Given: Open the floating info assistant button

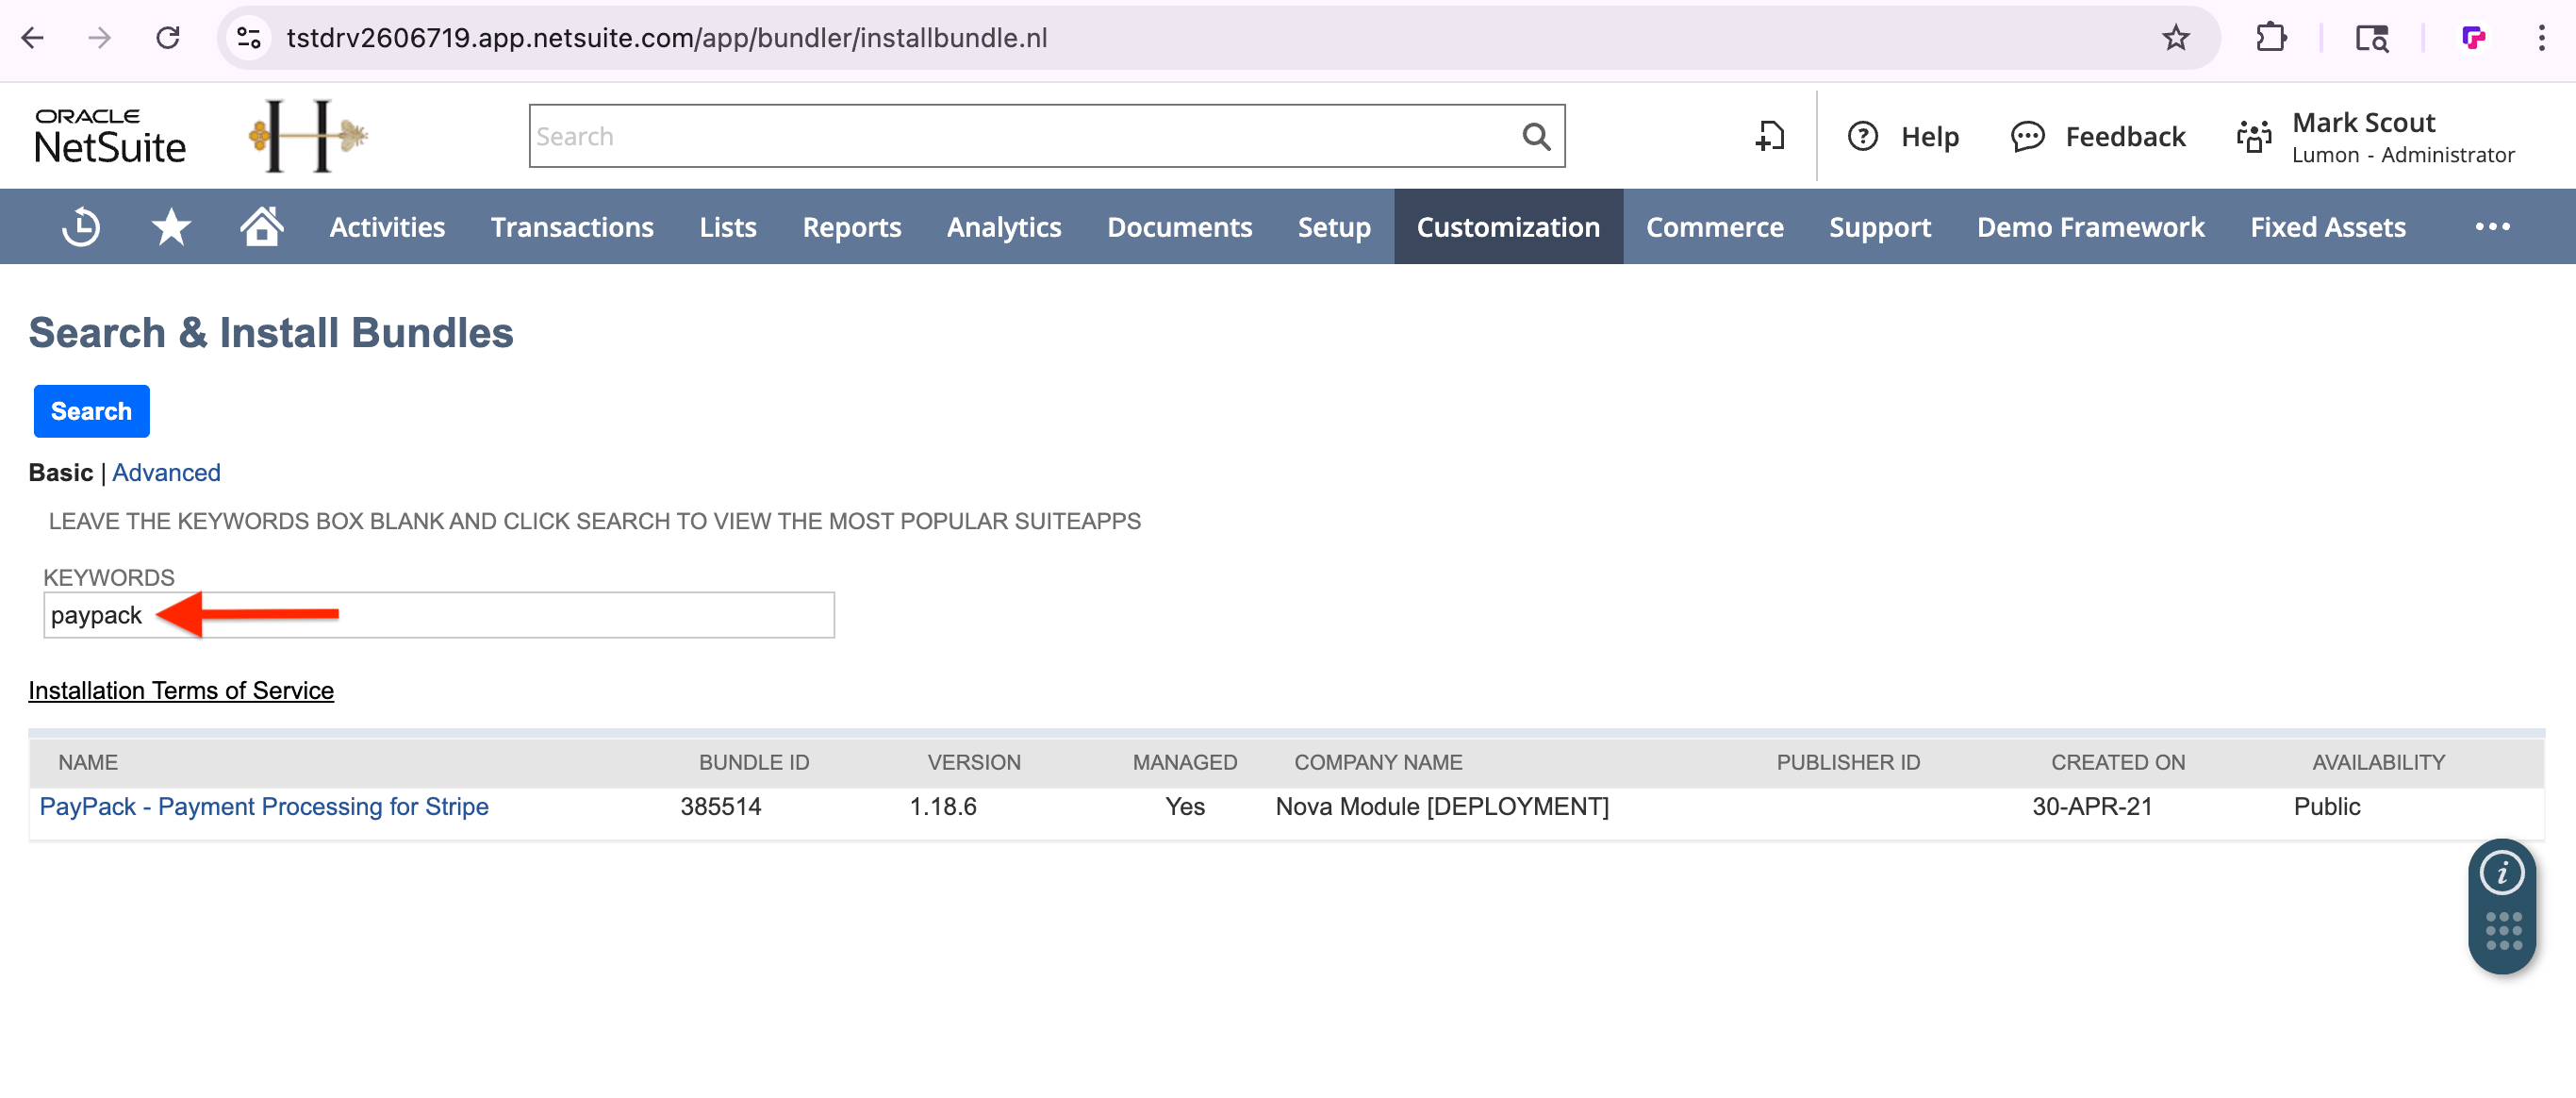Looking at the screenshot, I should coord(2502,872).
